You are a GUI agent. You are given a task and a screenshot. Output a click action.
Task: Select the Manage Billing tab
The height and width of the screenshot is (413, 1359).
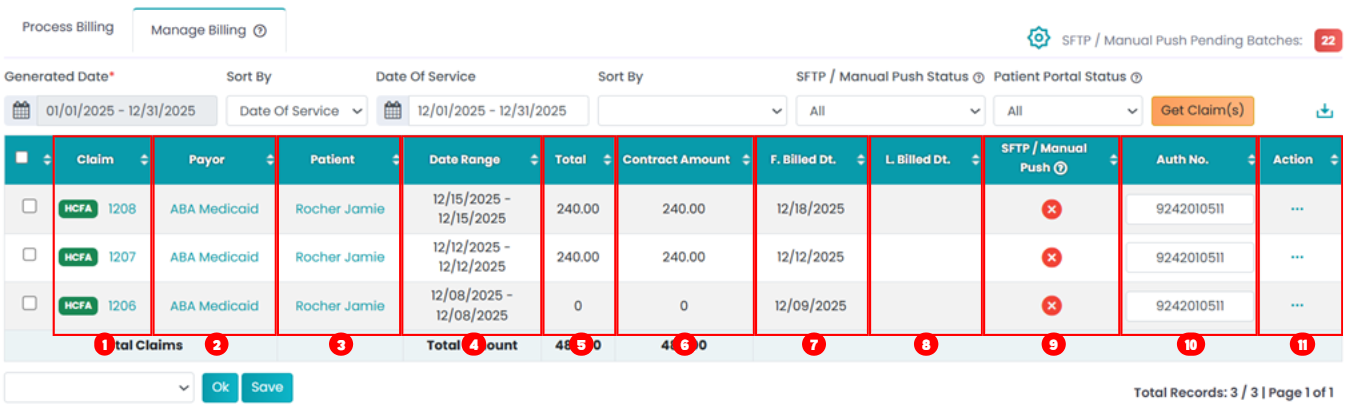click(208, 30)
